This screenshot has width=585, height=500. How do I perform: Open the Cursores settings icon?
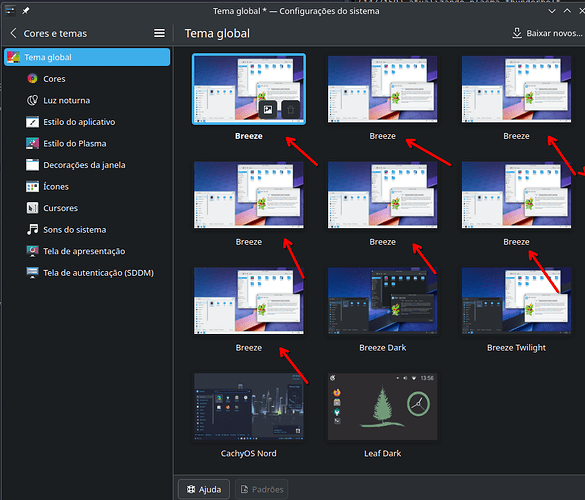[x=32, y=208]
